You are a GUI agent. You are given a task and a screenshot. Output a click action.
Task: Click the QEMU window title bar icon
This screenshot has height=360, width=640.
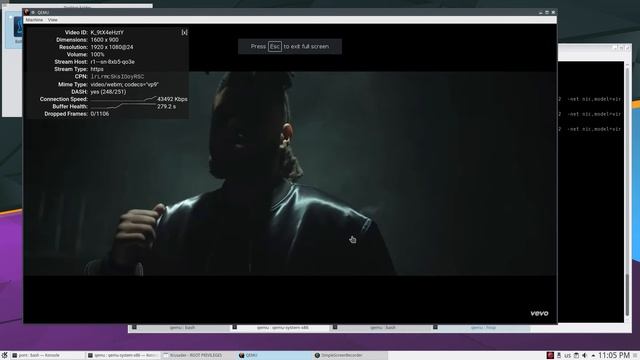(x=27, y=12)
